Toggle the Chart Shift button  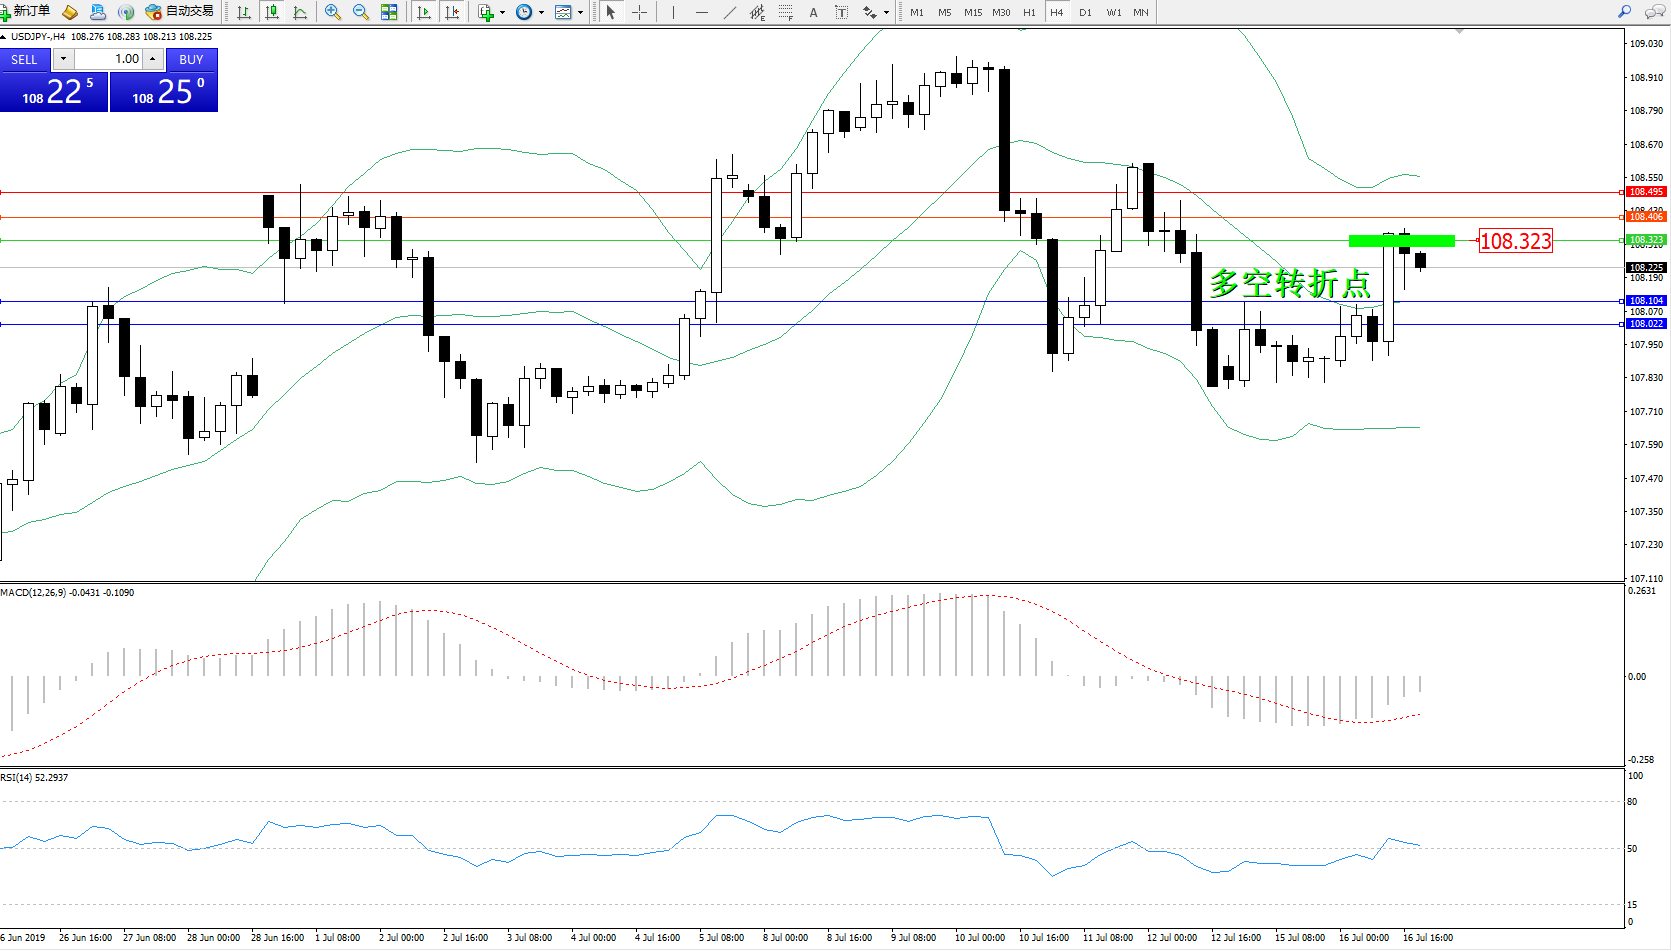452,12
